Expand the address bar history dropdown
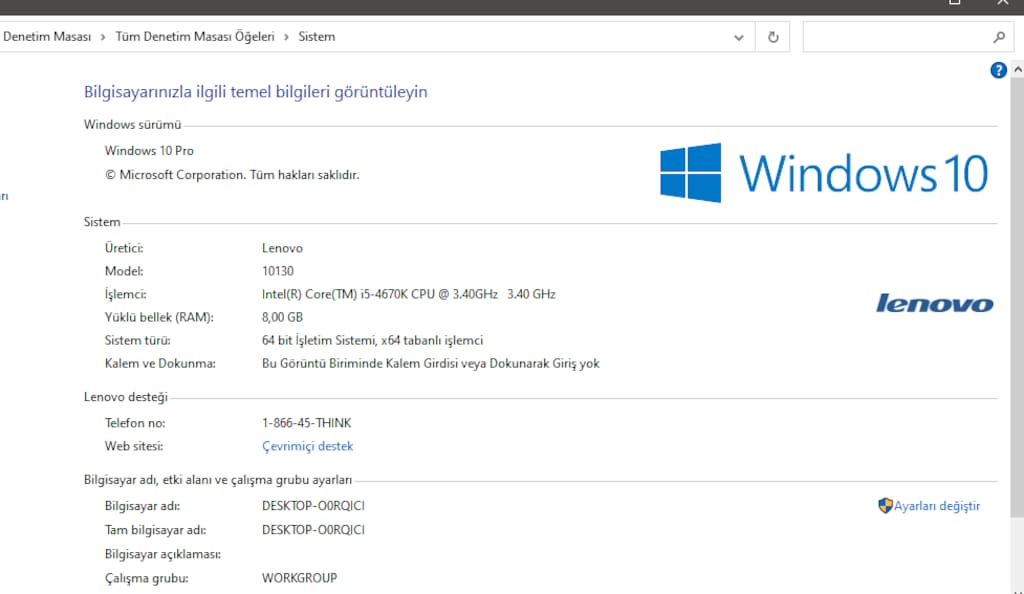The height and width of the screenshot is (594, 1024). click(739, 37)
